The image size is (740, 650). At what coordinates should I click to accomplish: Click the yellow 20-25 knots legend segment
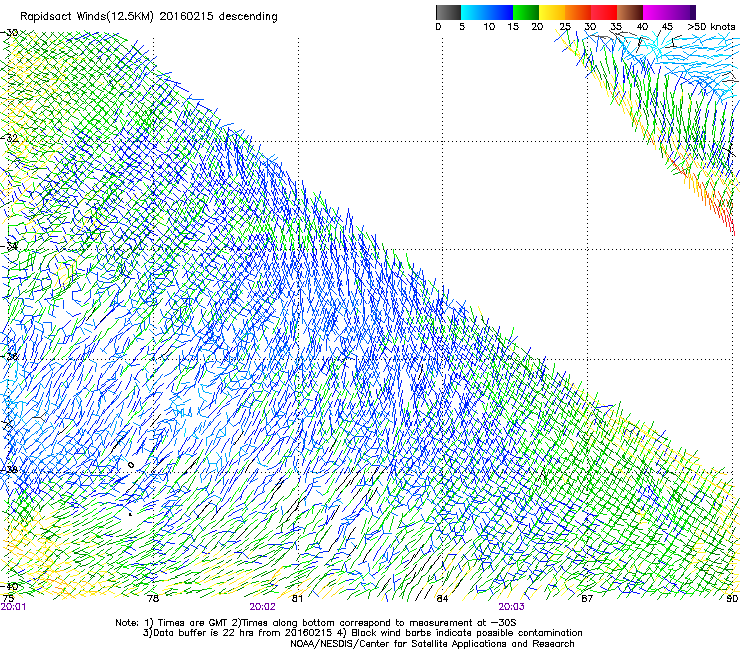coord(552,12)
